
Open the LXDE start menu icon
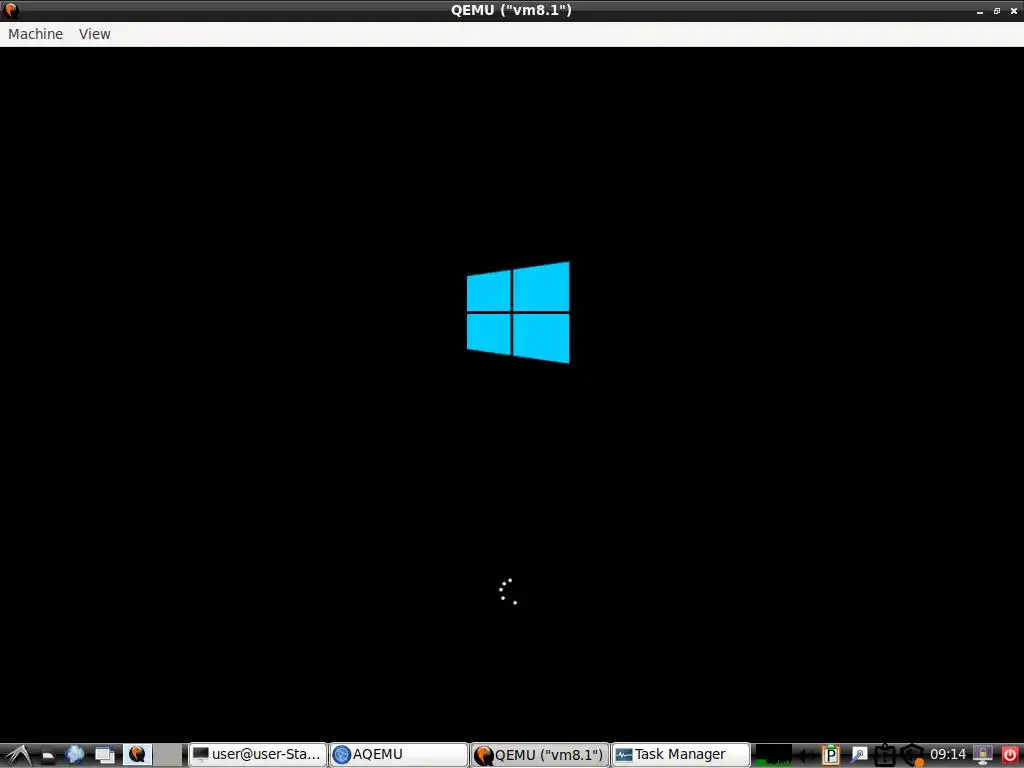point(16,754)
